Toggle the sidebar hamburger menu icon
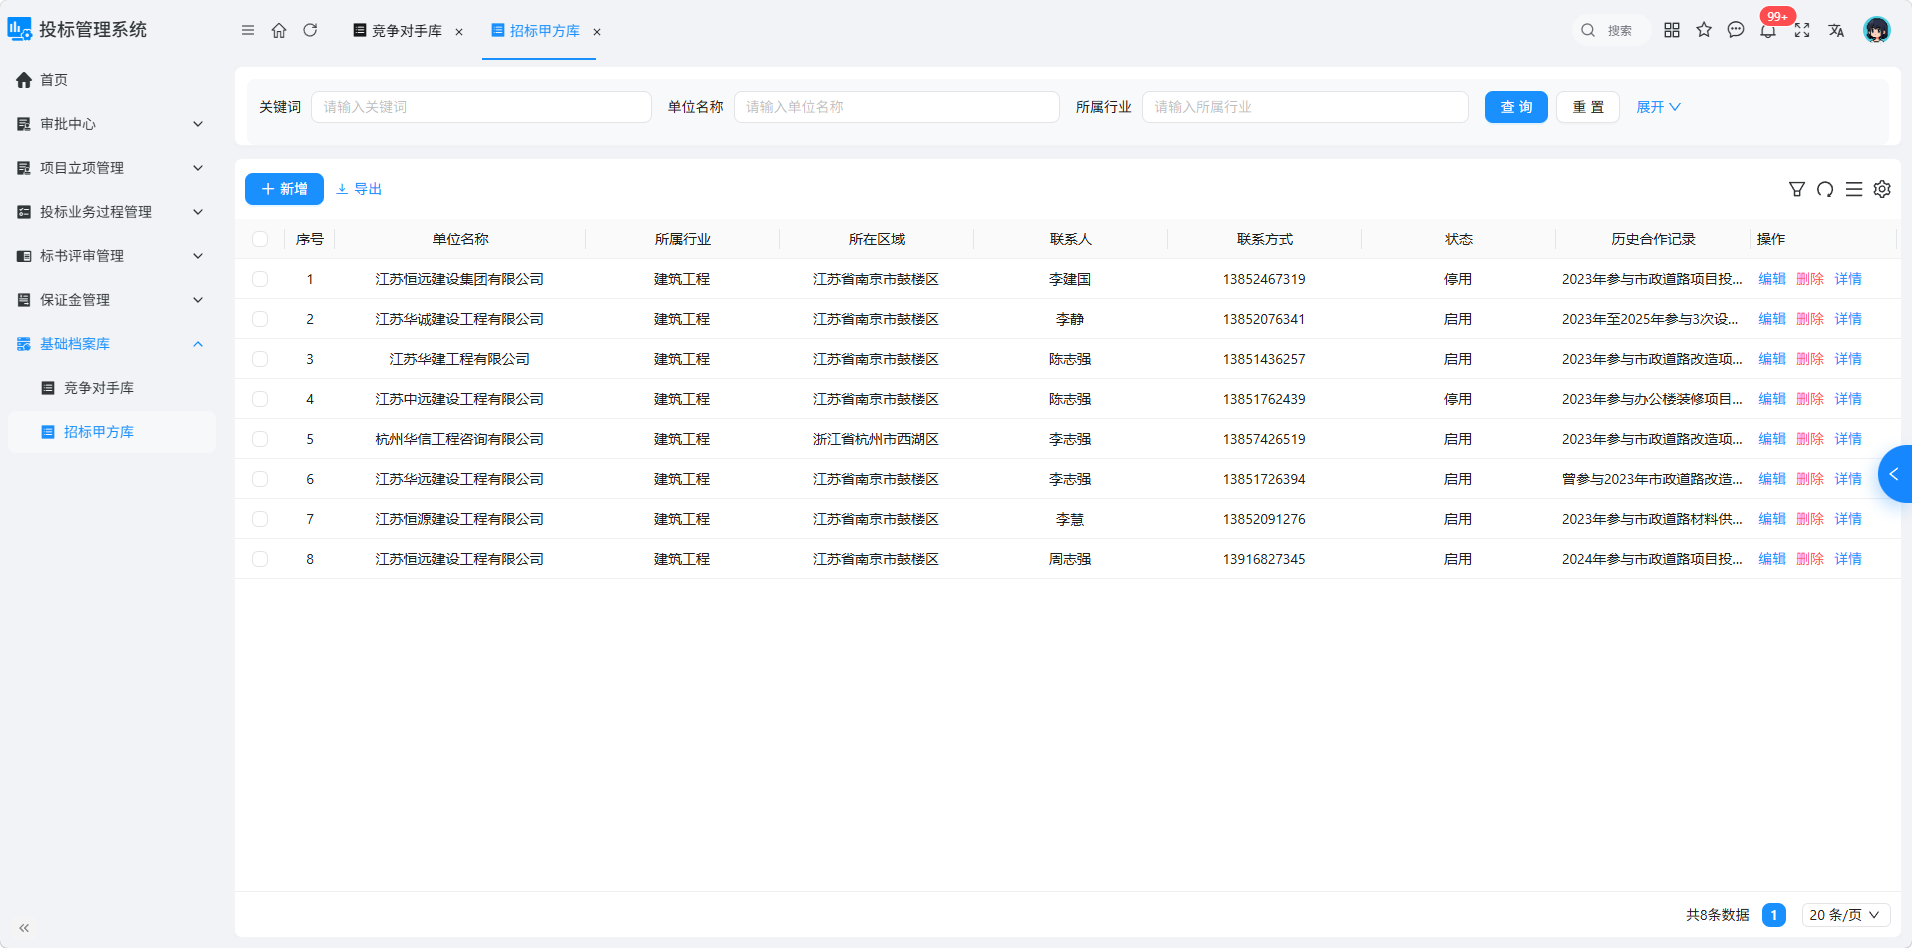The image size is (1912, 948). click(x=248, y=30)
